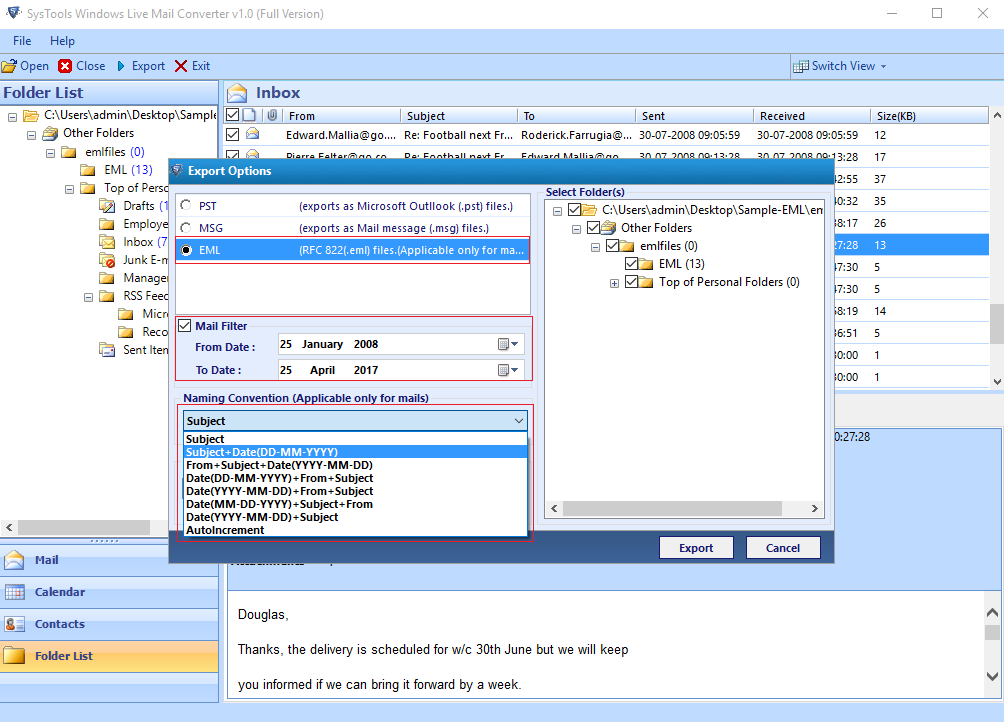Uncheck the Edward.Mallia message row checkbox
Viewport: 1004px width, 722px height.
(x=232, y=134)
